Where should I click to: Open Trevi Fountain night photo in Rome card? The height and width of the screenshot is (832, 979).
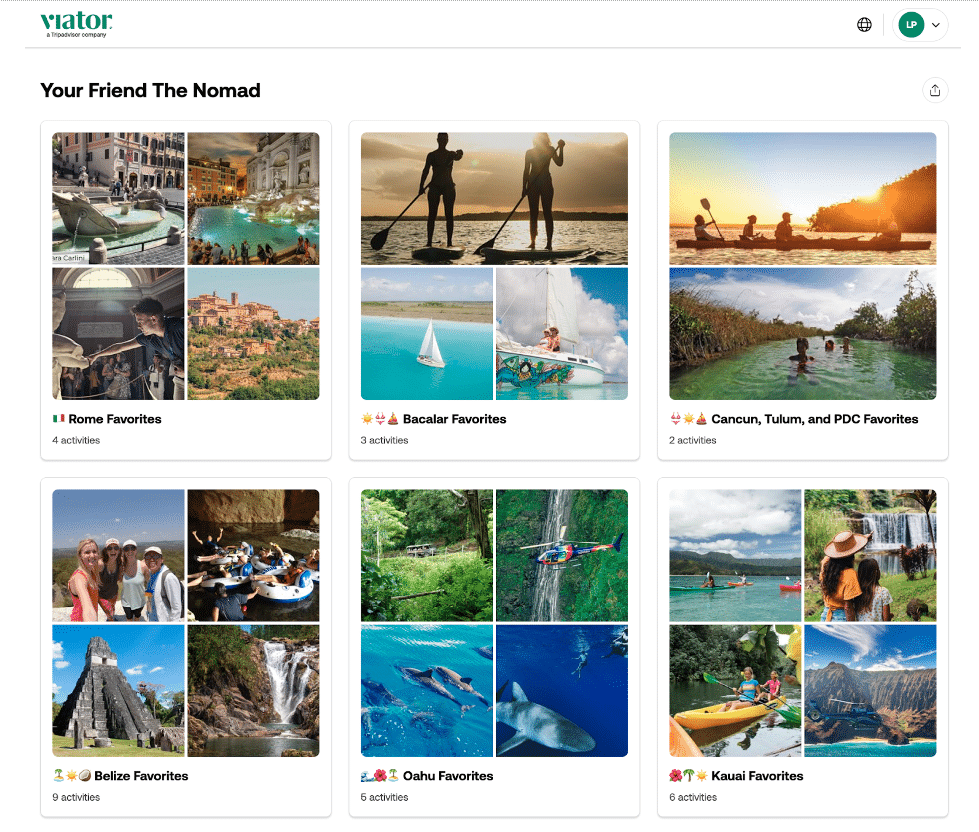tap(253, 198)
